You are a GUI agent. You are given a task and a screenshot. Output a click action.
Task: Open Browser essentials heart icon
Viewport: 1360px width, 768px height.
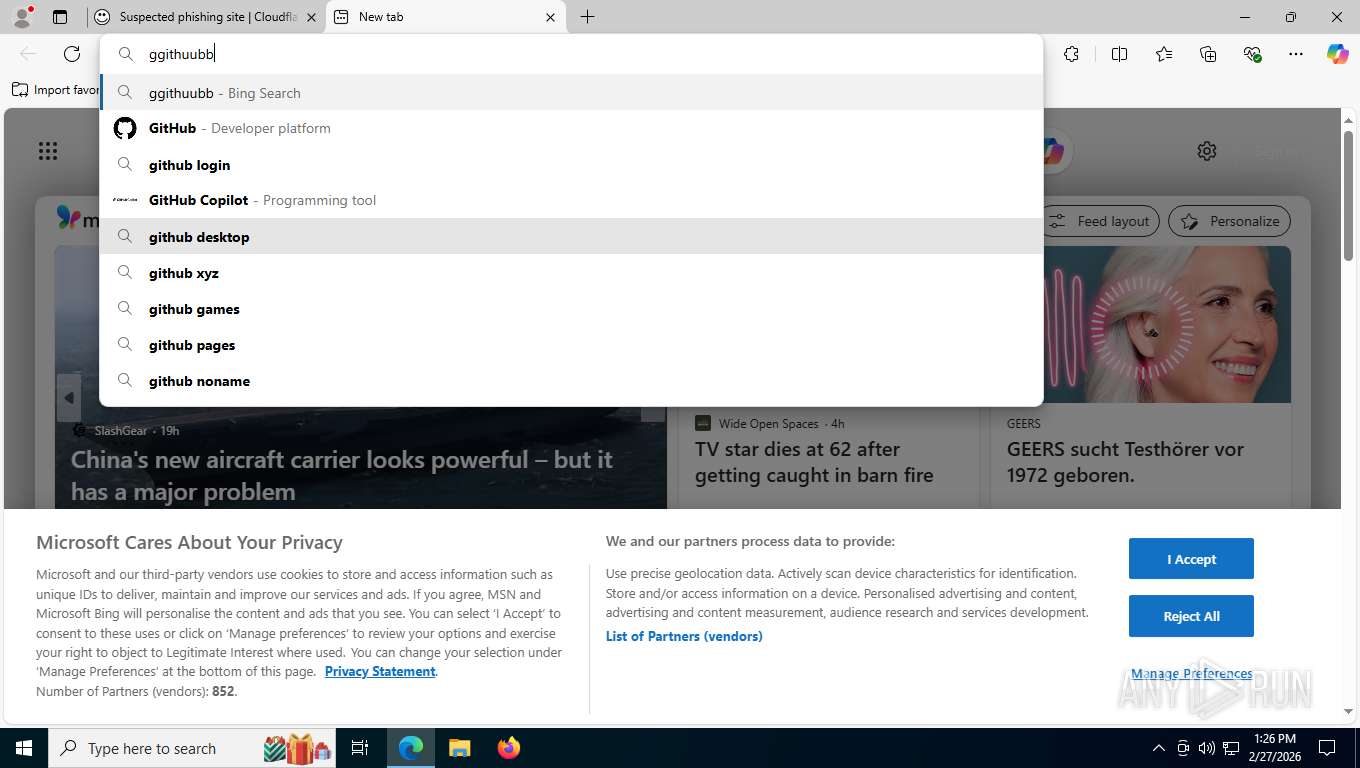click(1252, 54)
